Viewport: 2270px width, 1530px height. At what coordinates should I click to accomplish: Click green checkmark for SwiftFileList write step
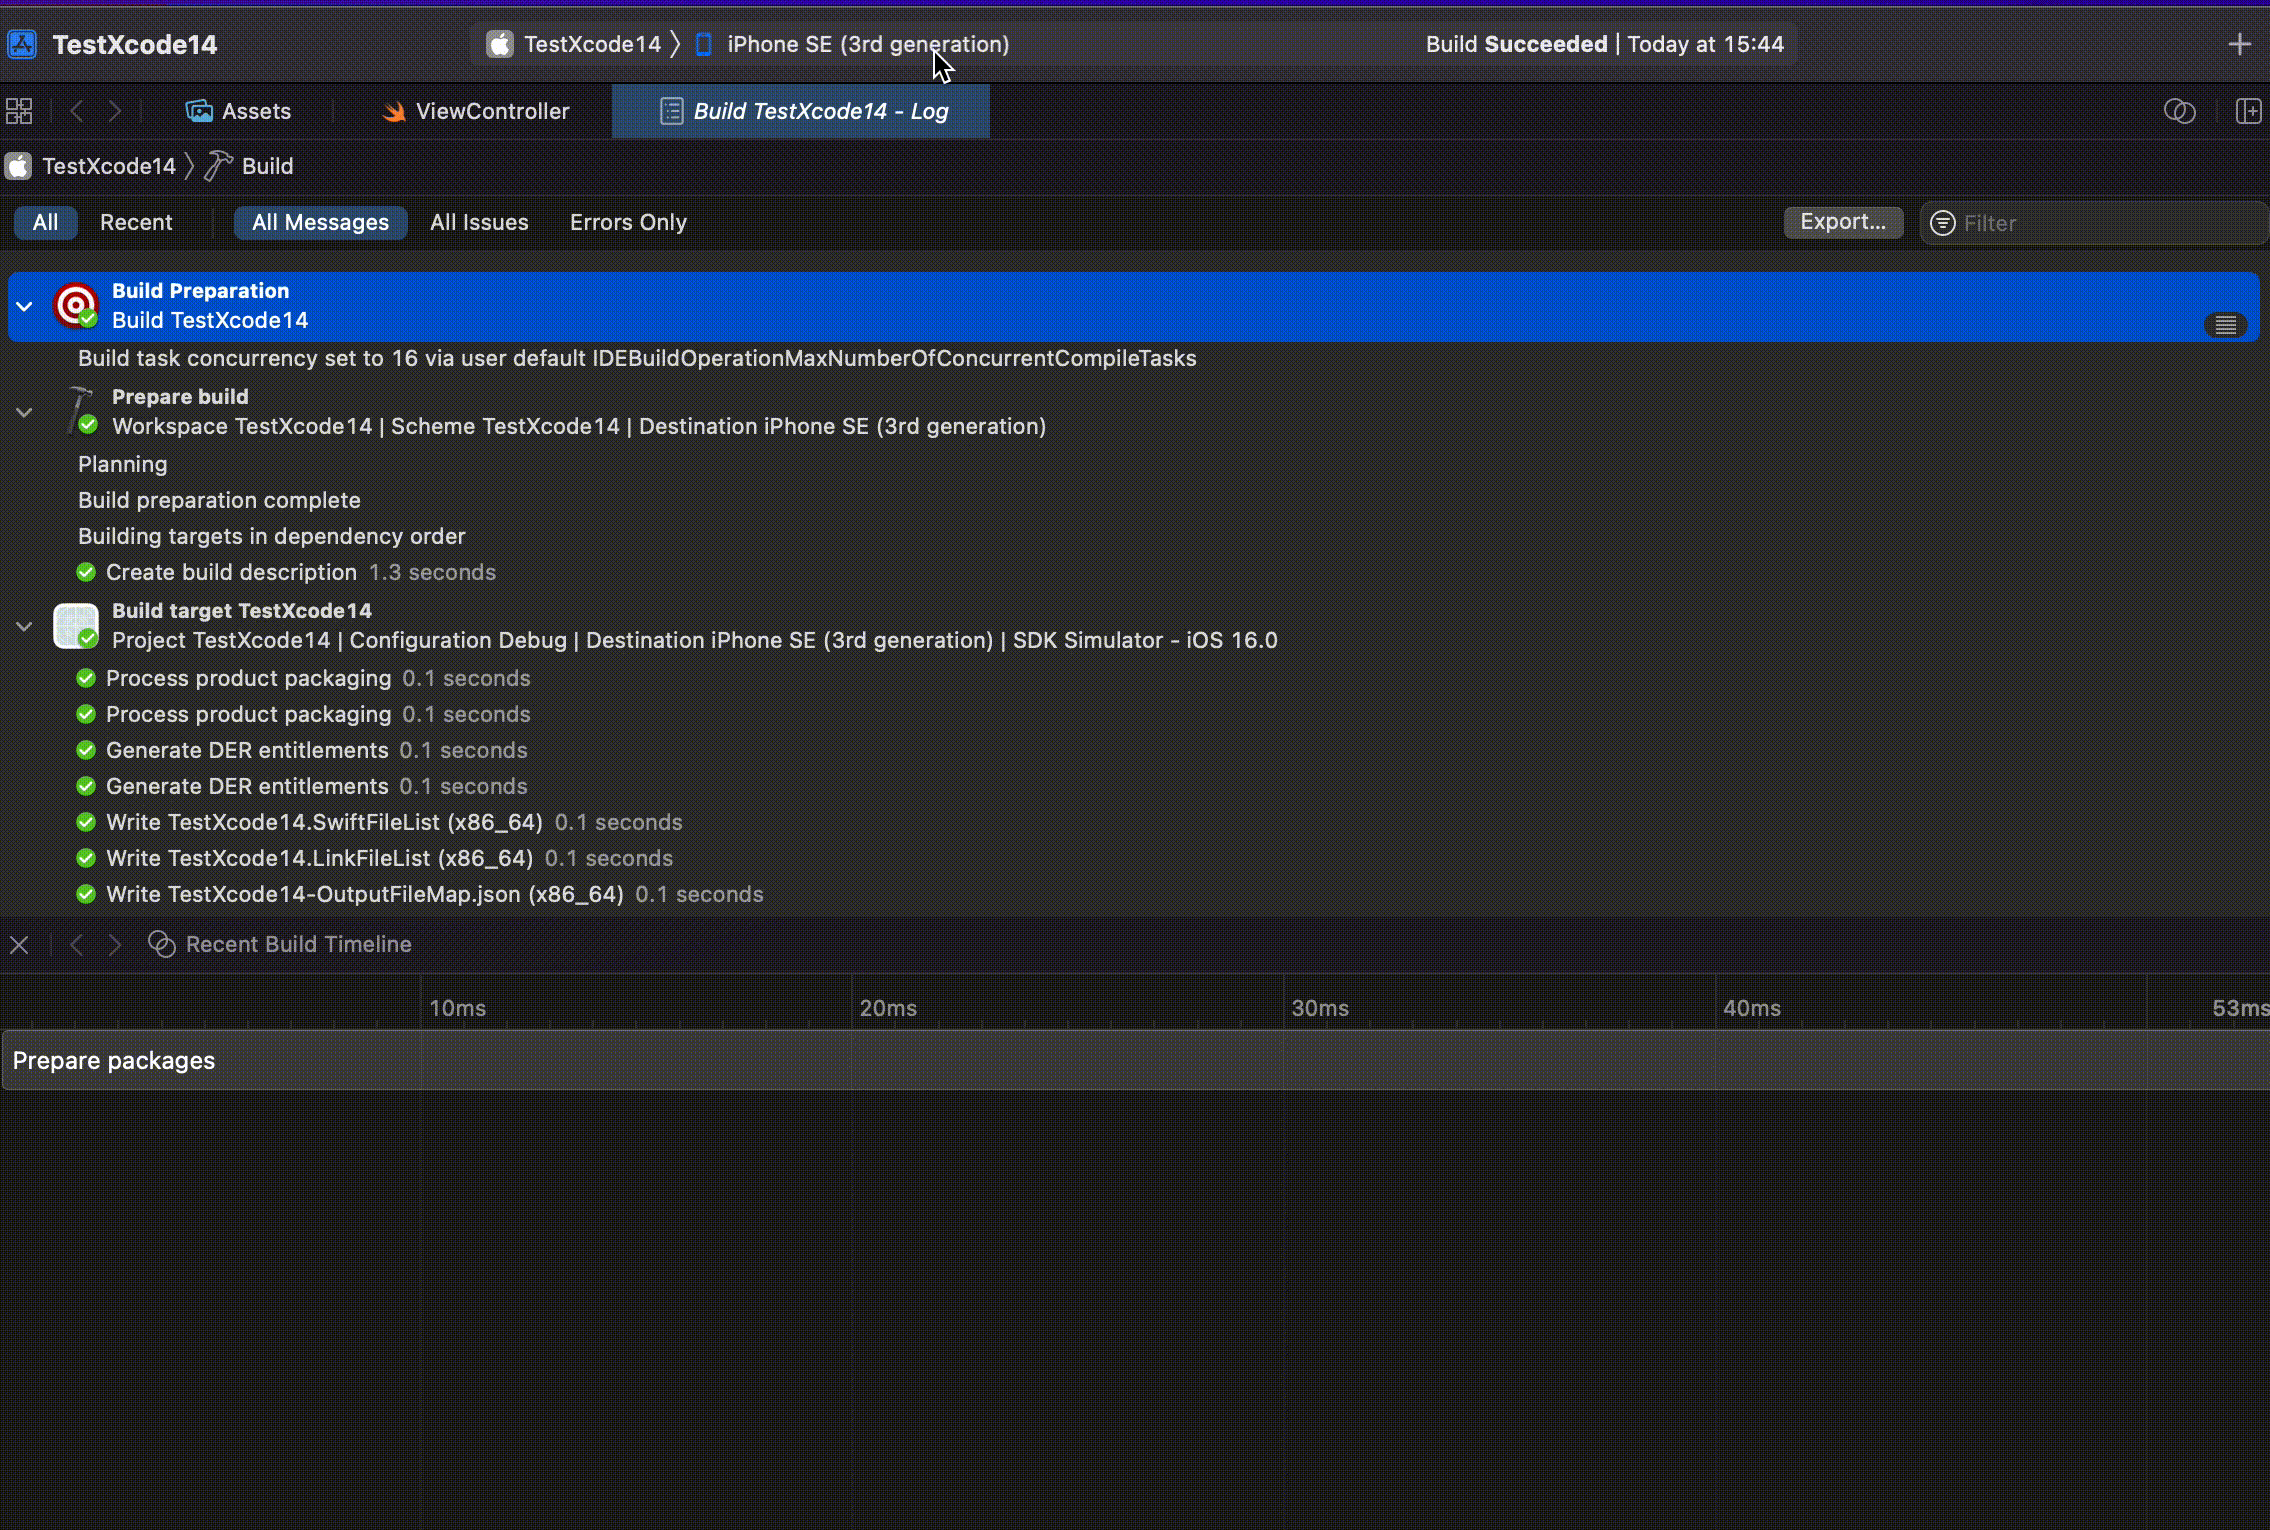point(86,822)
